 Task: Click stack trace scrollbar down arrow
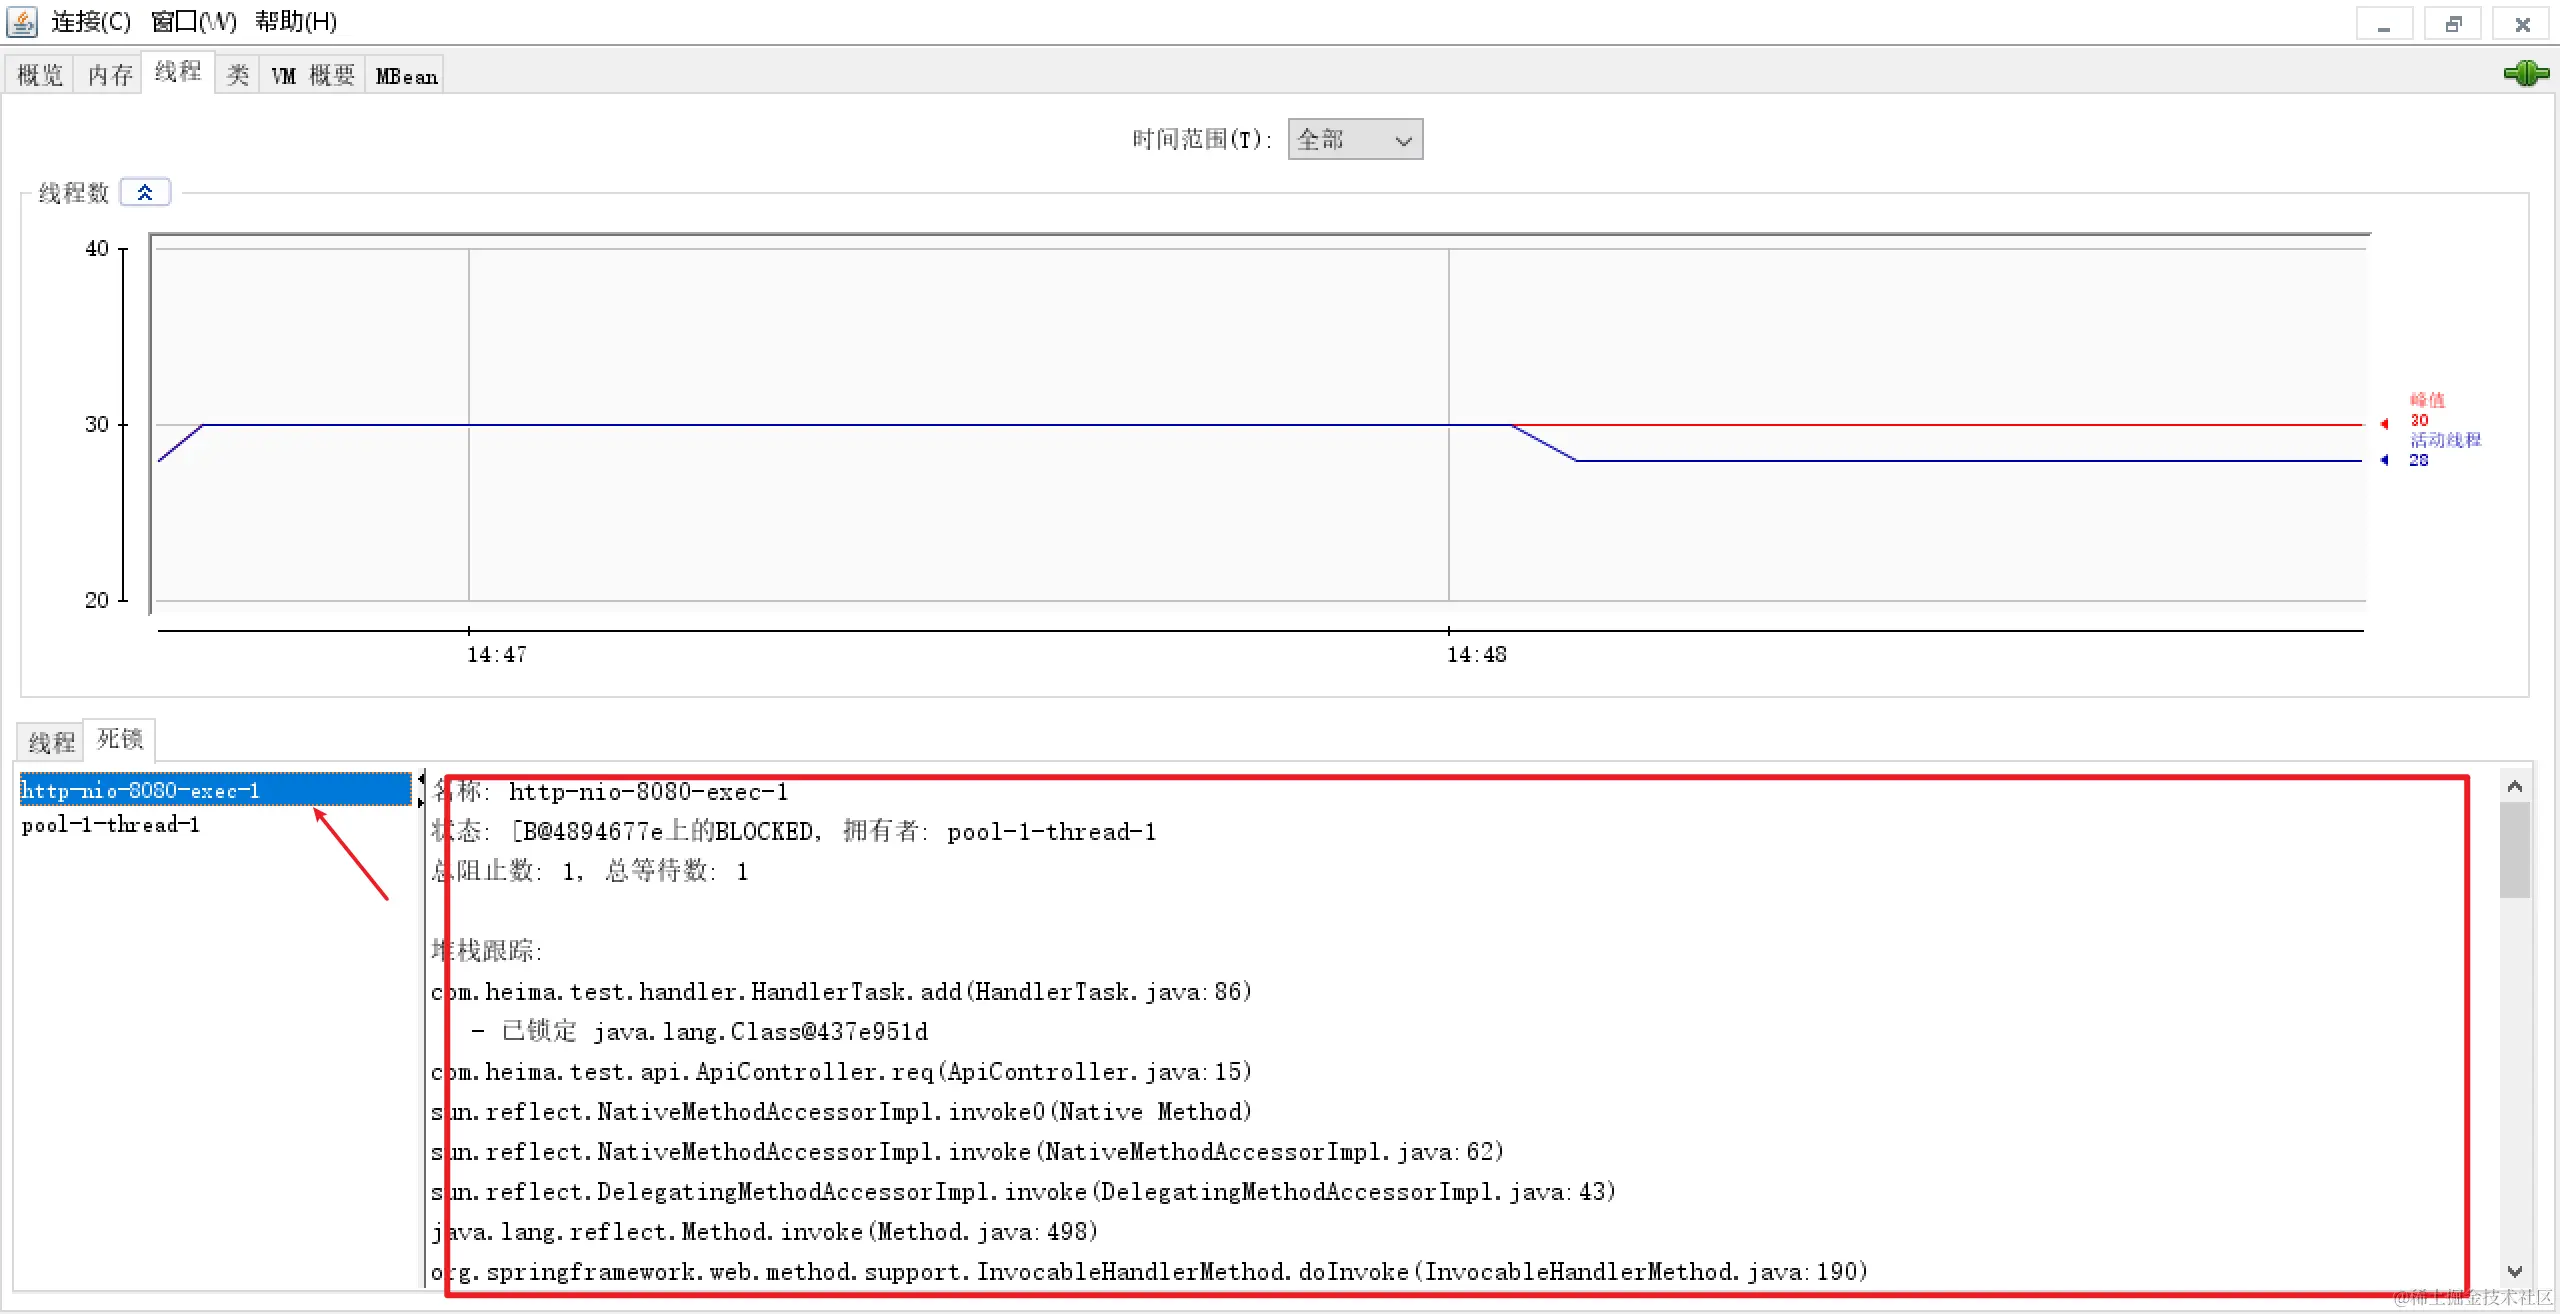pyautogui.click(x=2515, y=1272)
